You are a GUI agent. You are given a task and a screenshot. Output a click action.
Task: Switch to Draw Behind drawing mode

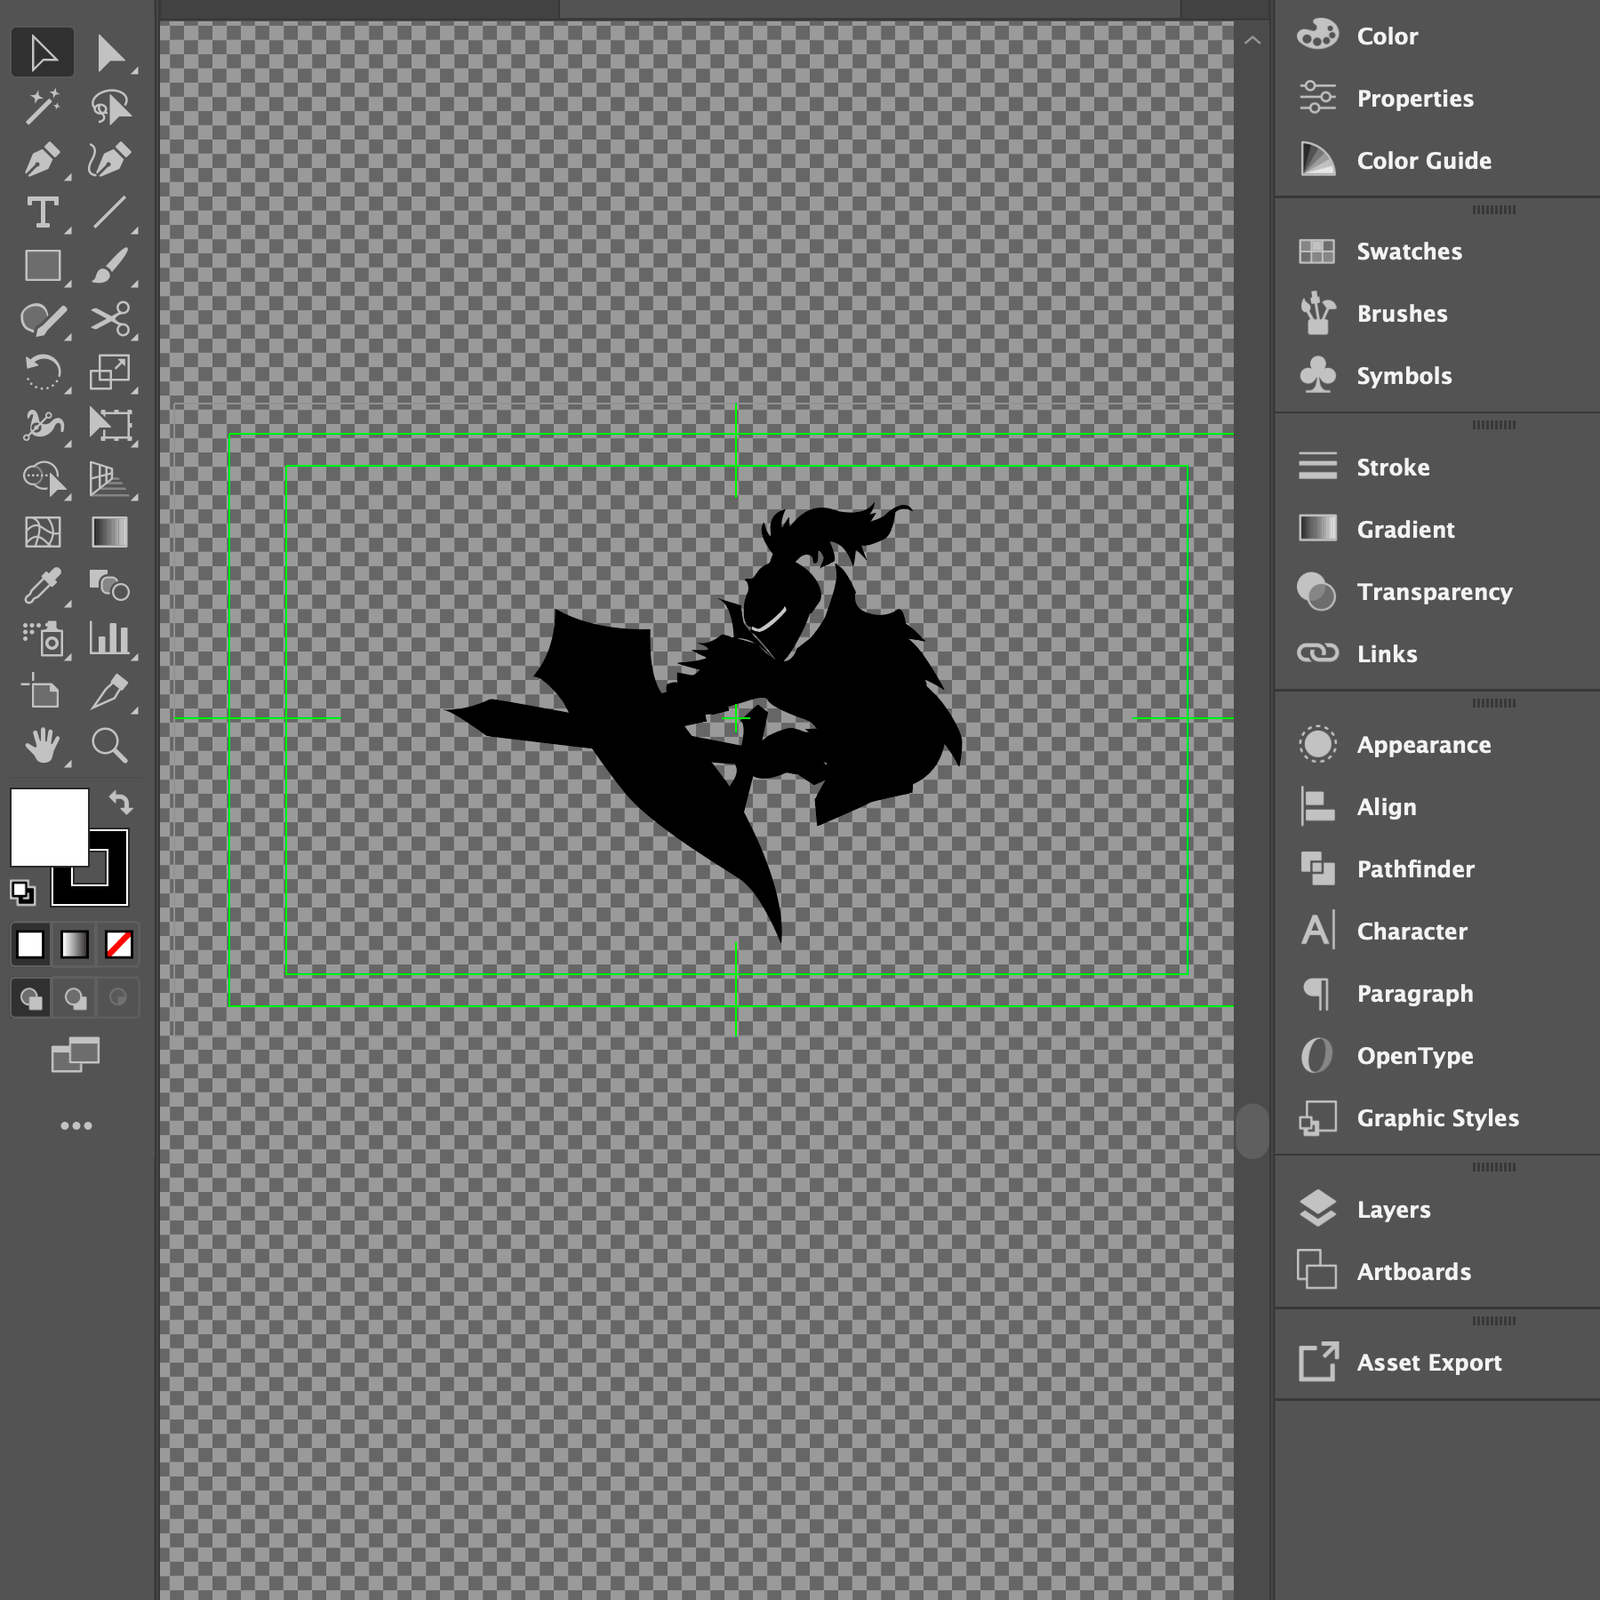(75, 997)
